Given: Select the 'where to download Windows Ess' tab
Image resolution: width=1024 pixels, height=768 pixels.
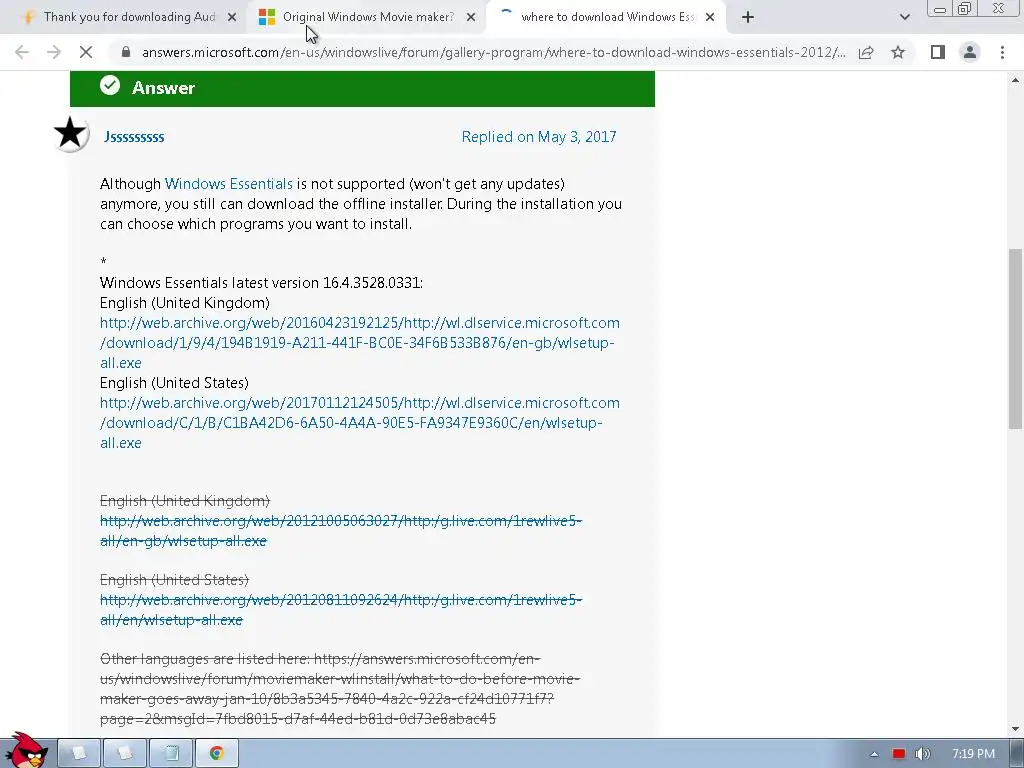Looking at the screenshot, I should point(607,17).
